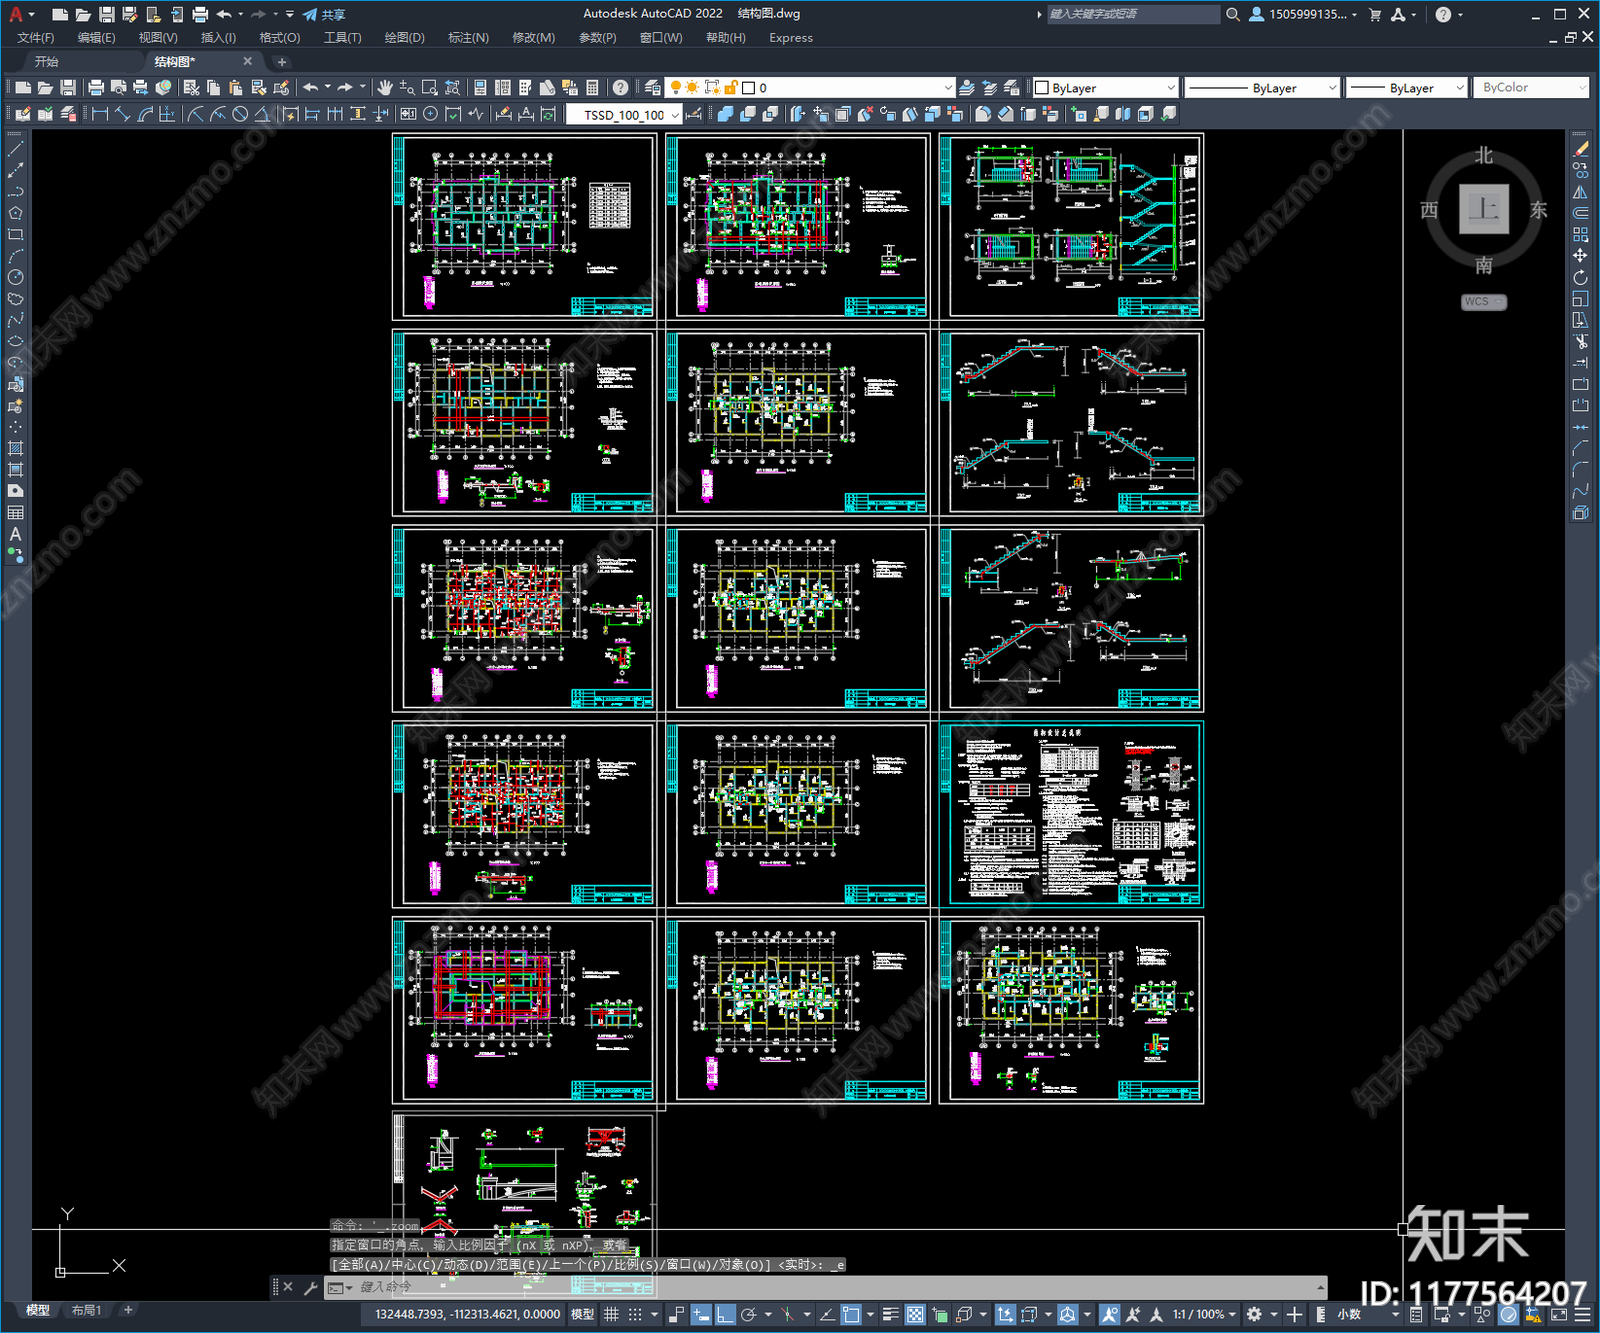The image size is (1600, 1333).
Task: Toggle transparency display in status bar
Action: (x=915, y=1314)
